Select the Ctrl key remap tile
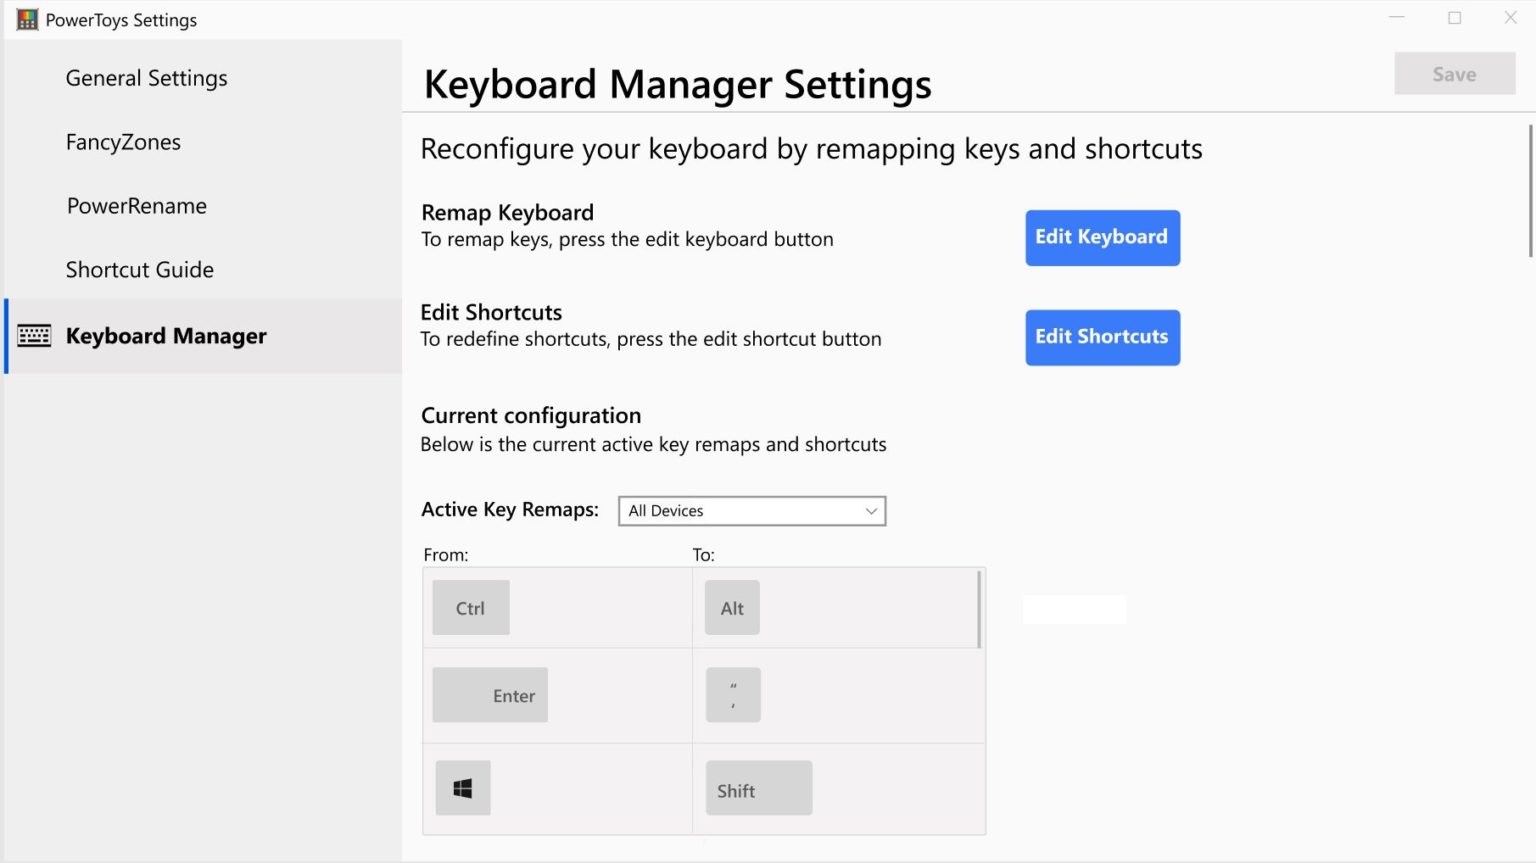The width and height of the screenshot is (1536, 863). pyautogui.click(x=470, y=607)
